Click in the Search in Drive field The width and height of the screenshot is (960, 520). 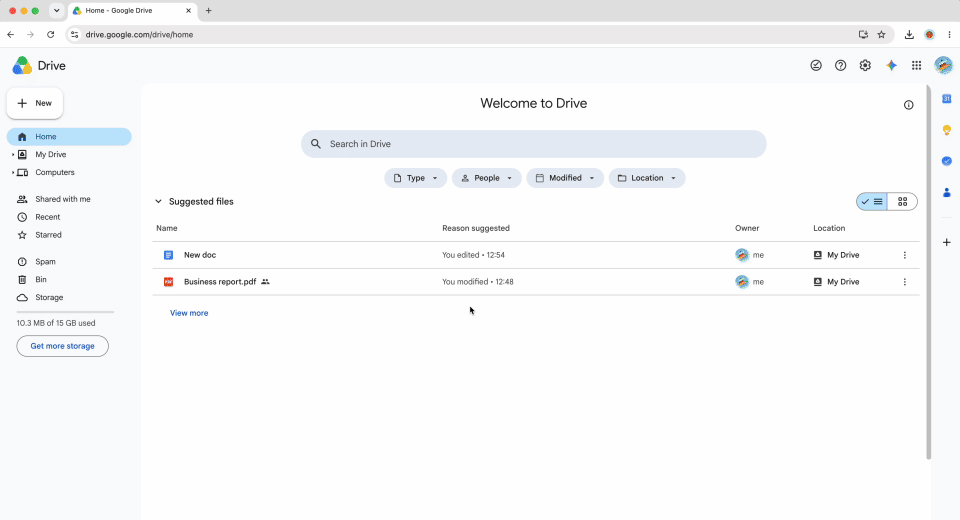point(533,144)
